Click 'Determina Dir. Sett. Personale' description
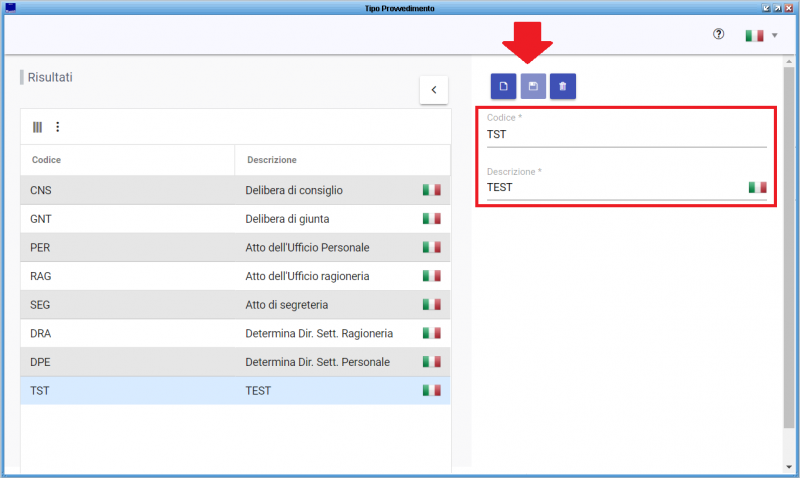The image size is (800, 478). point(317,362)
